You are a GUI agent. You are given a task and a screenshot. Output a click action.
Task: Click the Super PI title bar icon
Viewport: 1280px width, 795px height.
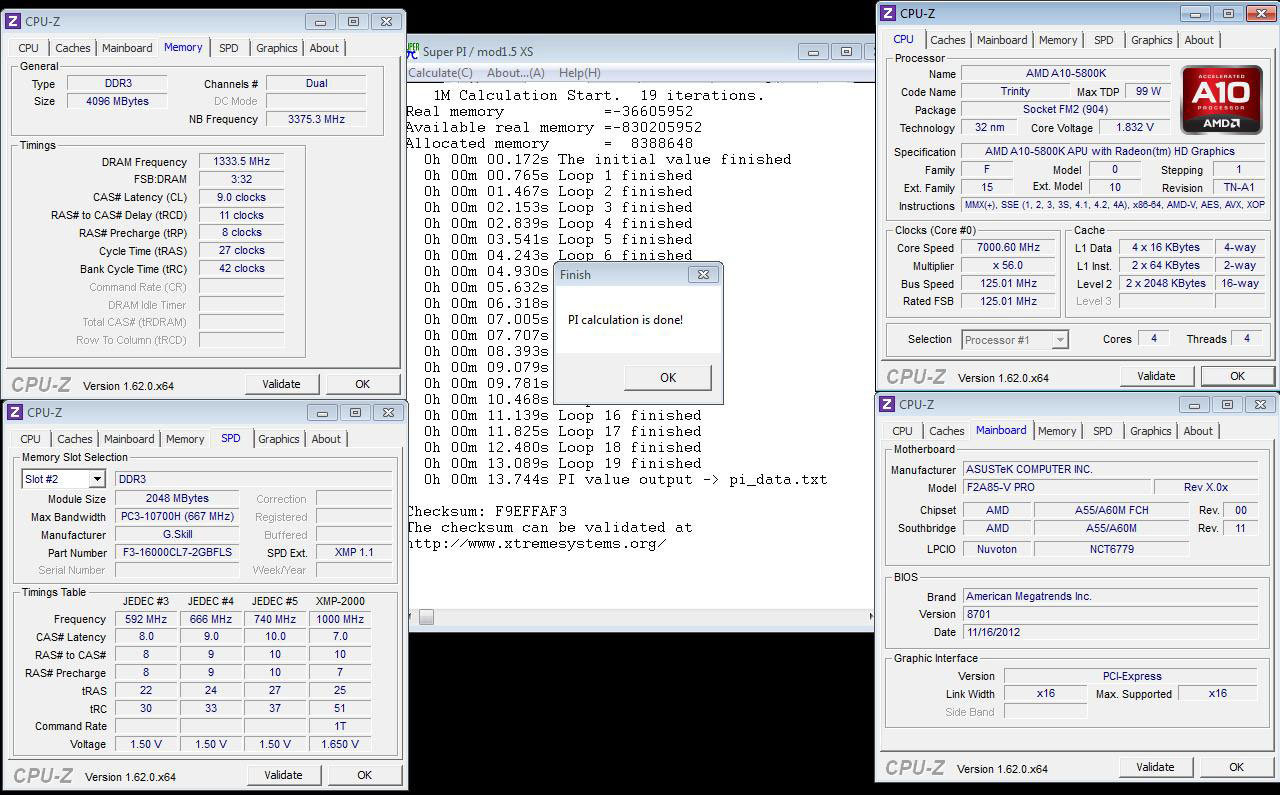click(x=413, y=50)
